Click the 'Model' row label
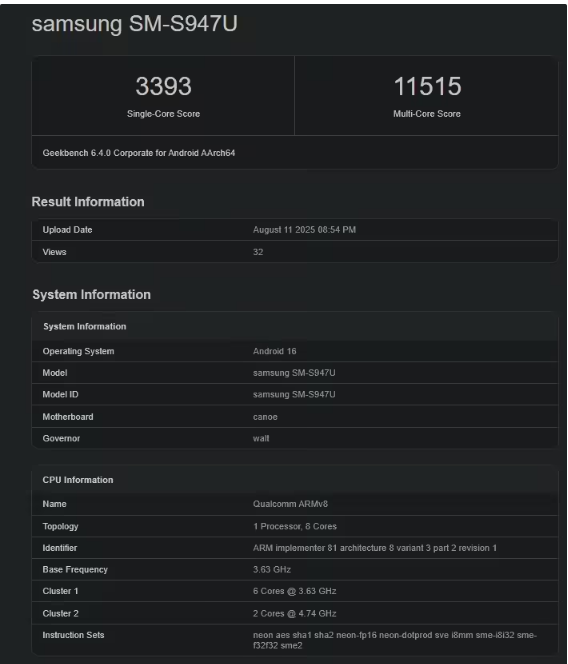Viewport: 568px width, 664px height. click(55, 373)
